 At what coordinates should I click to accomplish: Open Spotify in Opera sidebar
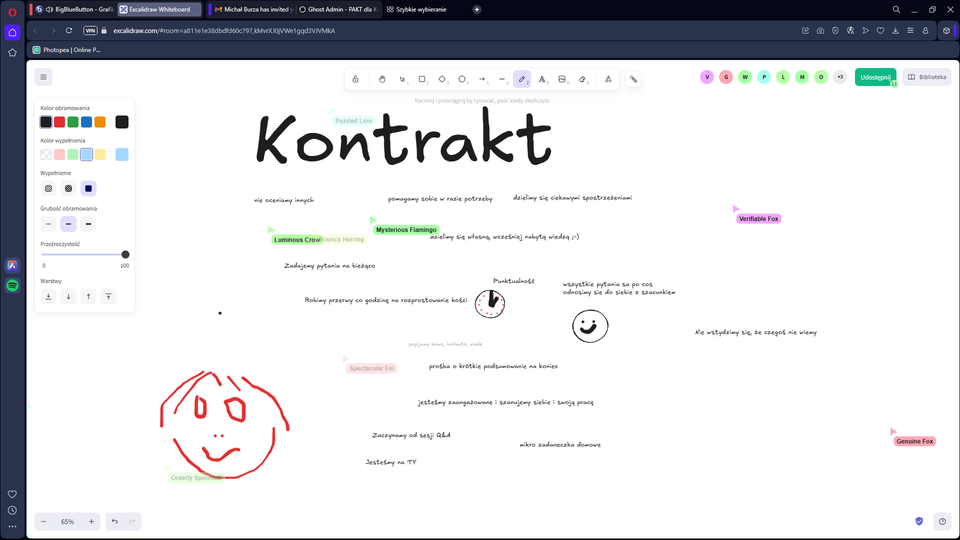[x=12, y=286]
